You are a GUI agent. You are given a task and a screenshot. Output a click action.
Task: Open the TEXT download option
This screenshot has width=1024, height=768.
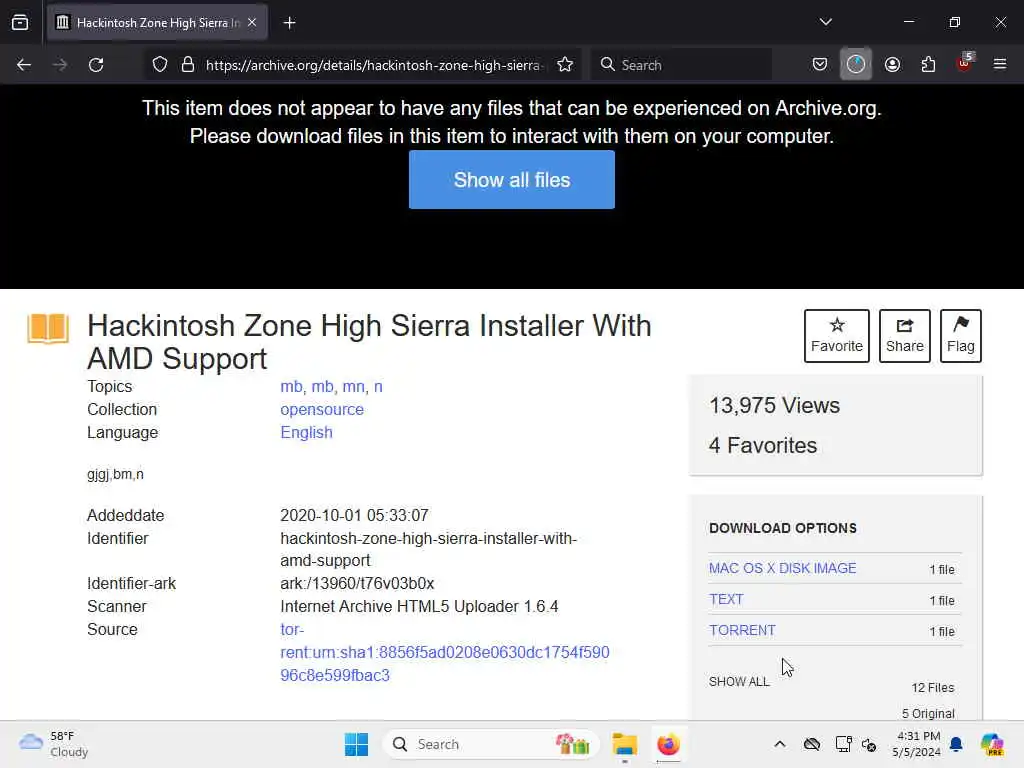[x=726, y=599]
